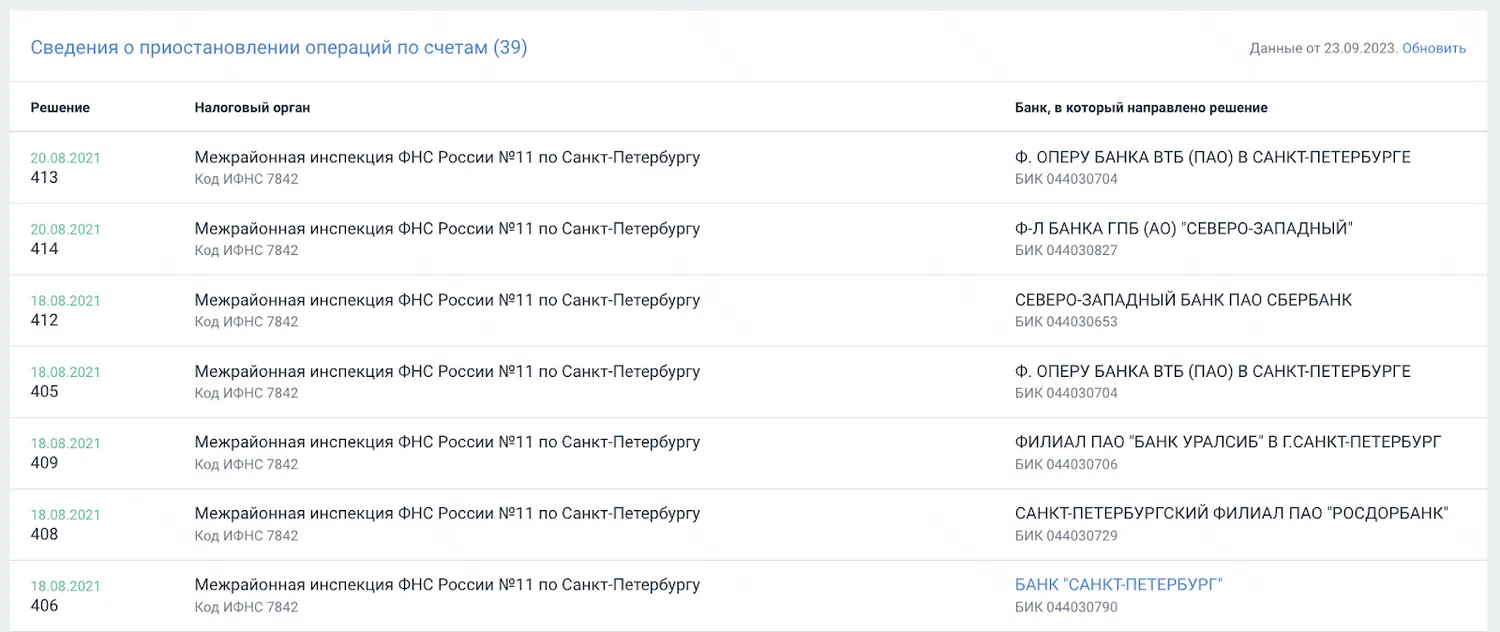The image size is (1500, 632).
Task: Open the account suspension section heading
Action: click(x=279, y=47)
